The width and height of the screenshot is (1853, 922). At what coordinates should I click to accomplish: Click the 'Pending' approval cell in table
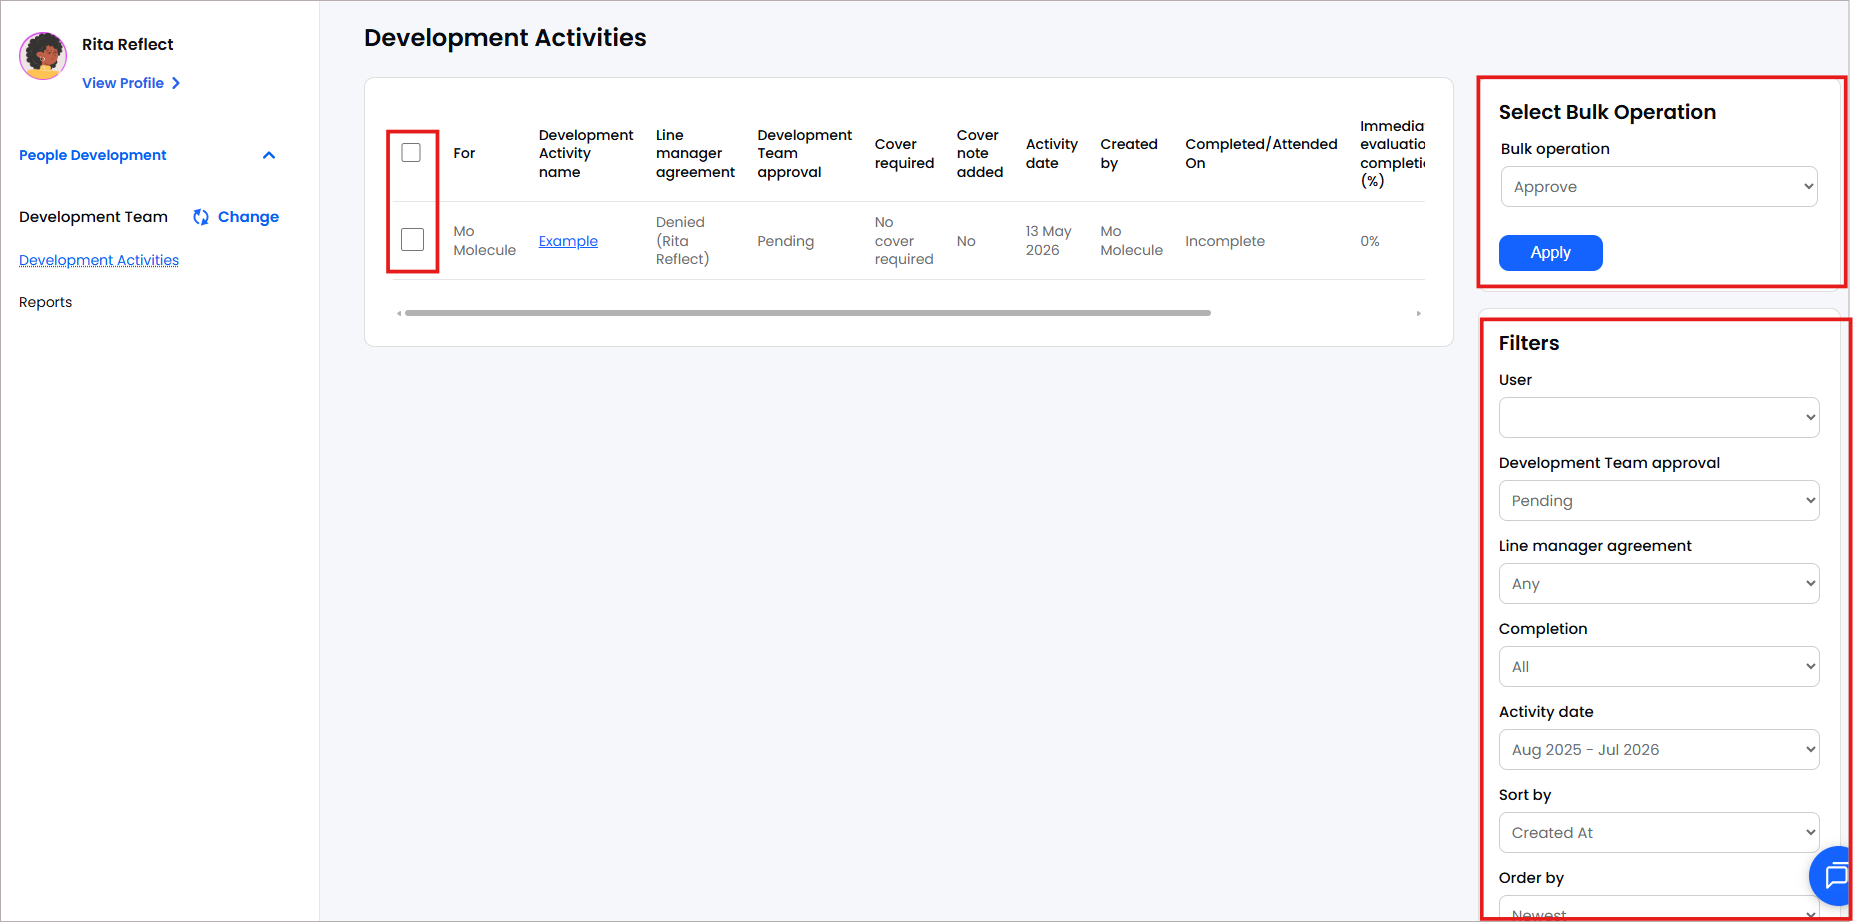pos(785,241)
